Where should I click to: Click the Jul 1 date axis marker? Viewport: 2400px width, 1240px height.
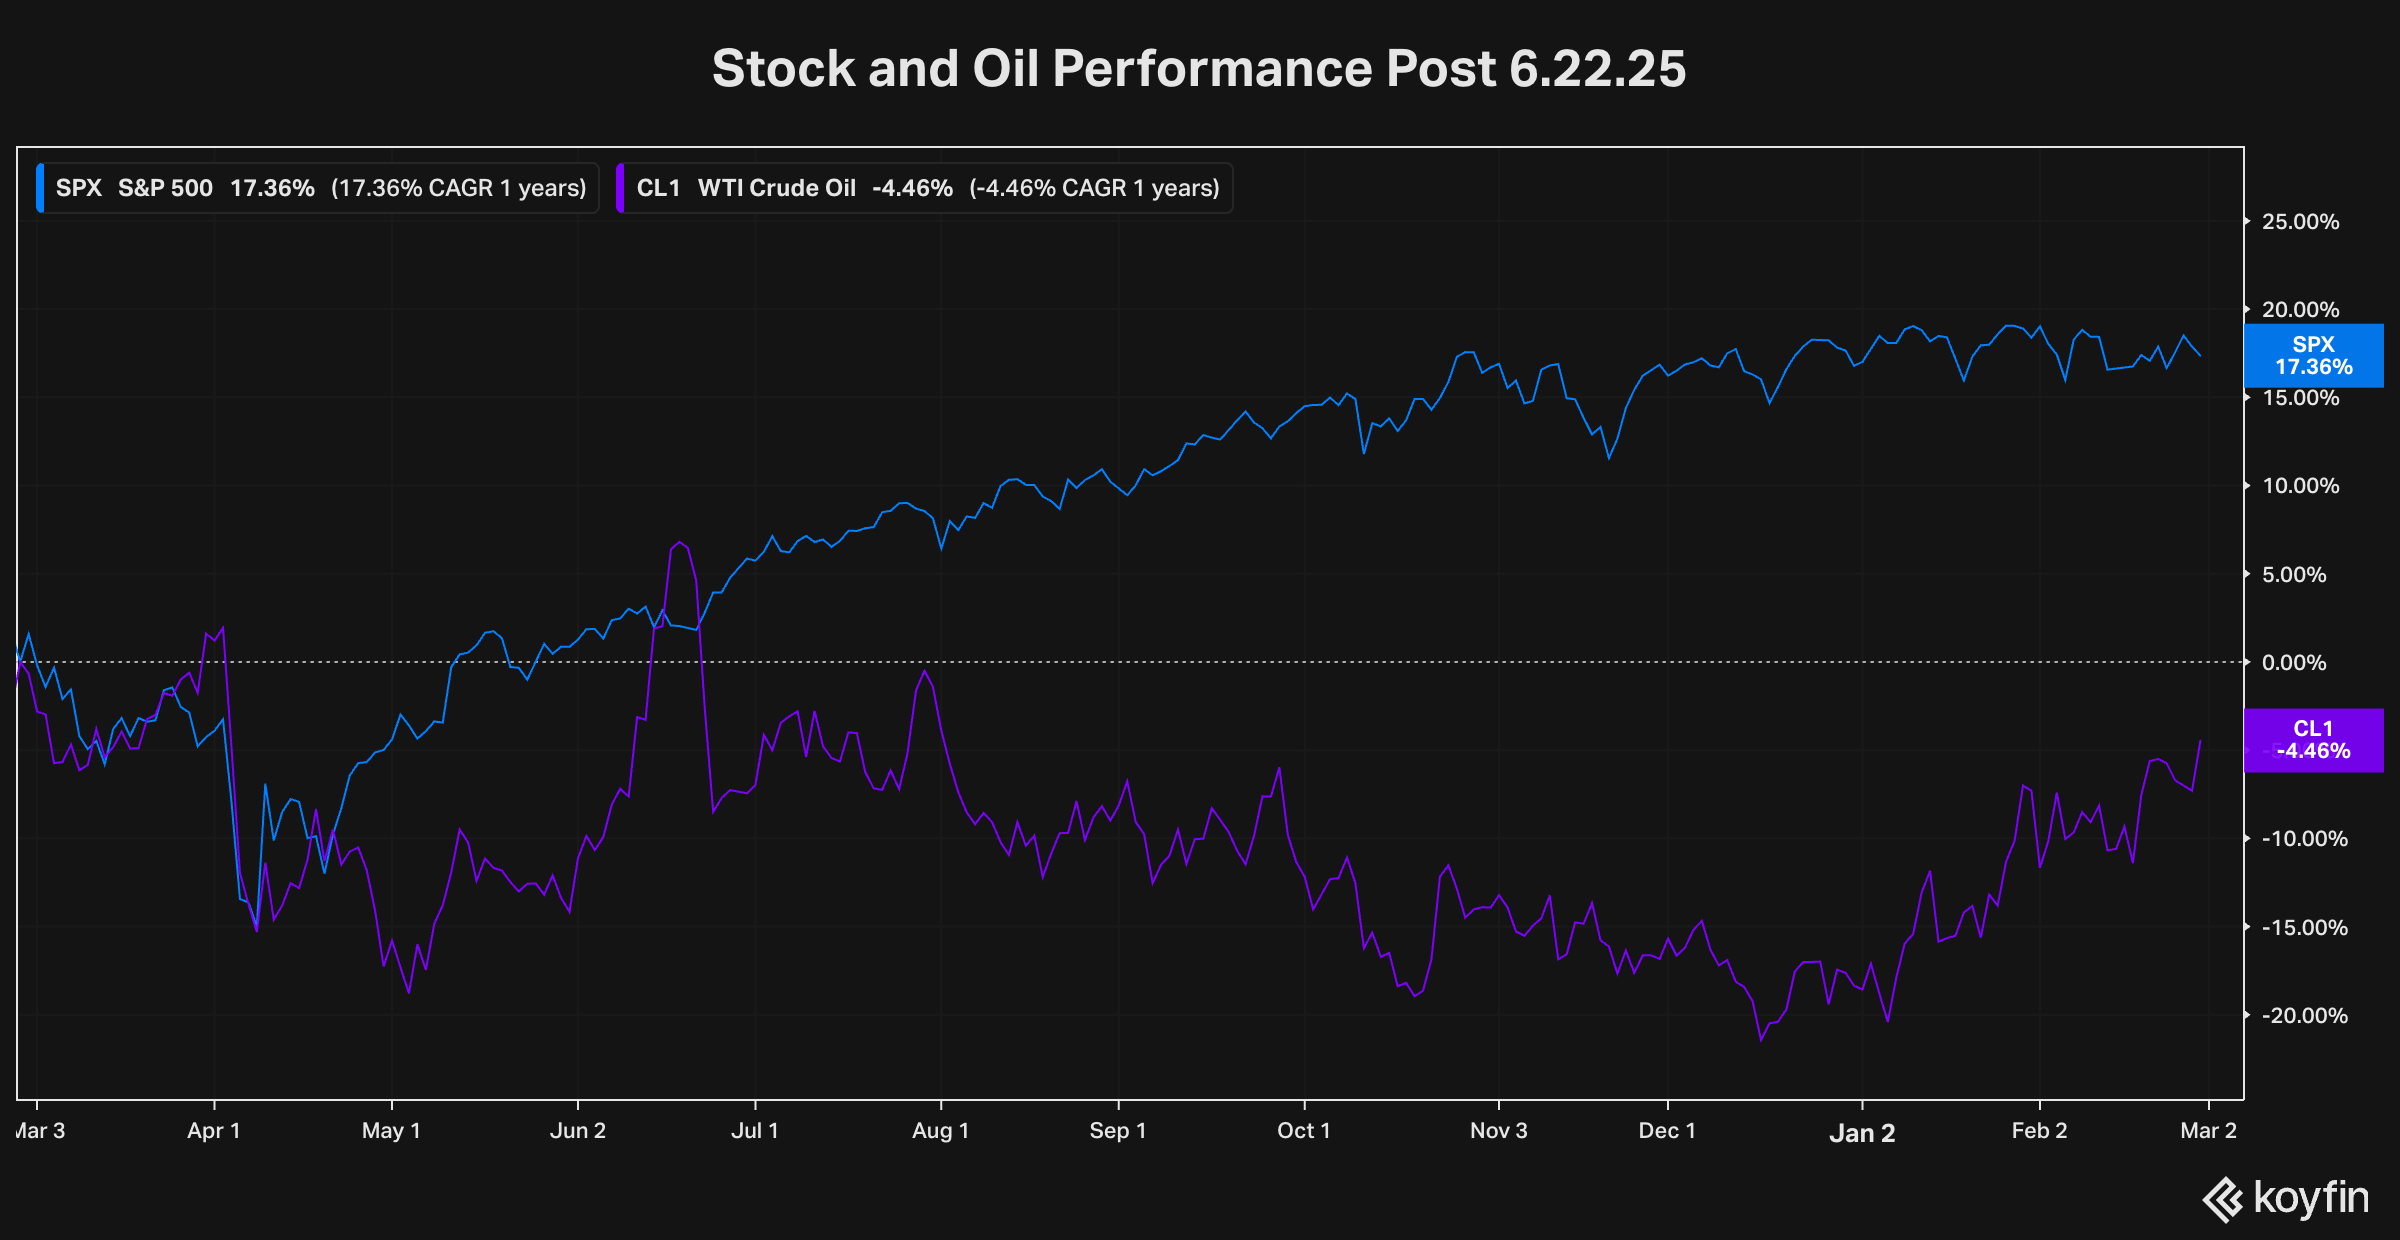754,1131
